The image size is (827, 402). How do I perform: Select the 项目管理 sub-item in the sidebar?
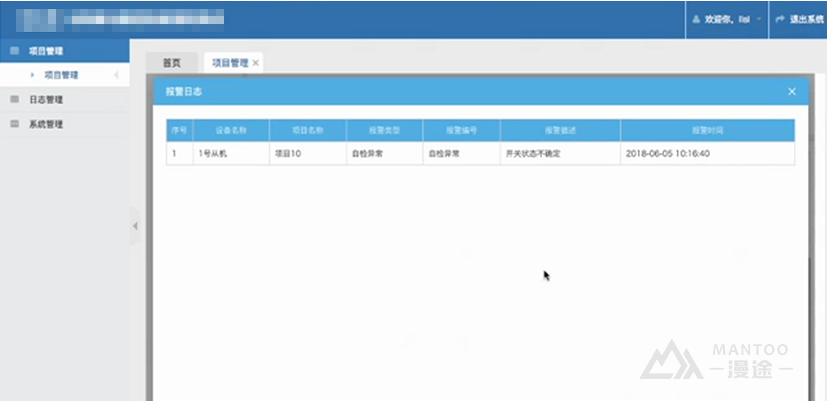coord(61,75)
